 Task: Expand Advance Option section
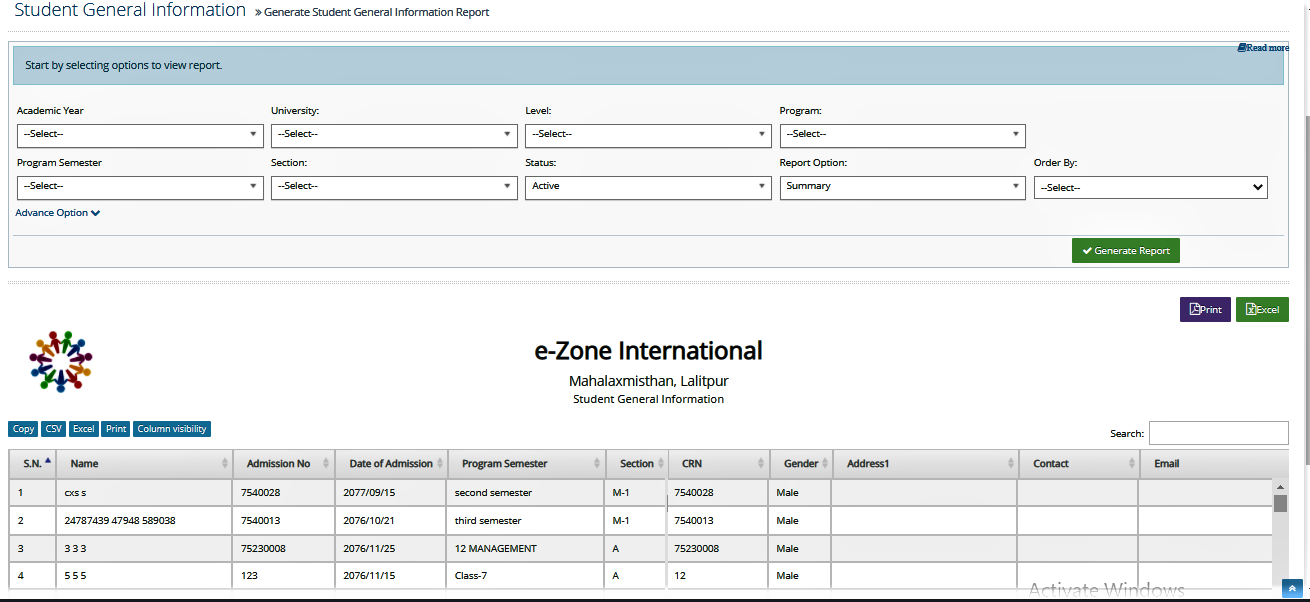point(58,213)
